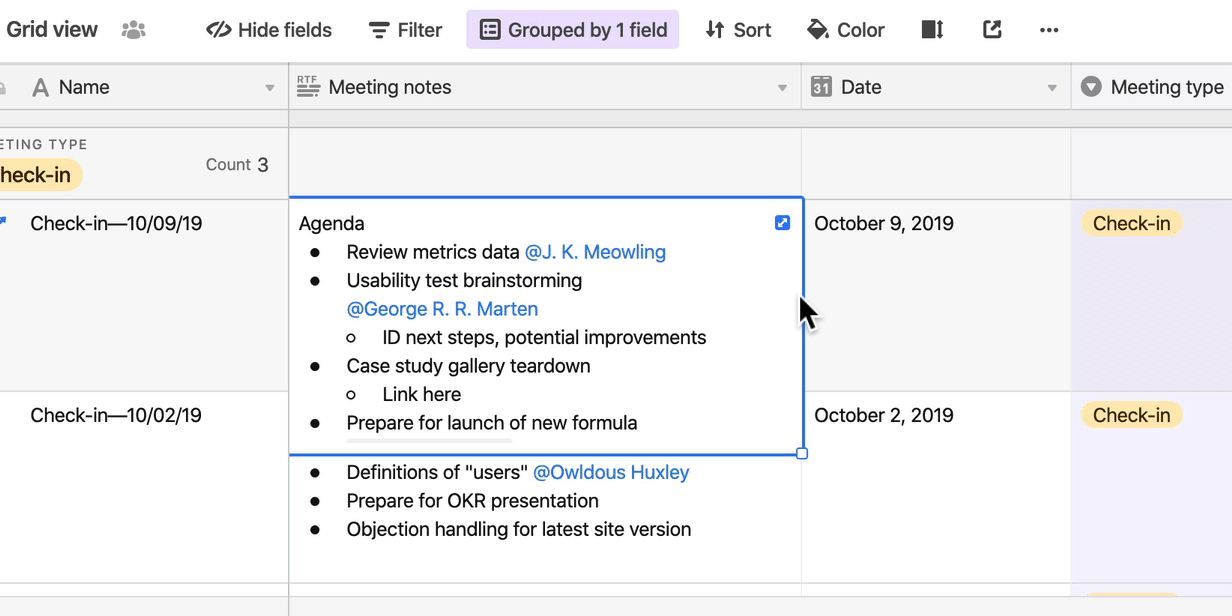This screenshot has width=1232, height=616.
Task: Click the @J. K. Meowling mention
Action: [x=595, y=252]
